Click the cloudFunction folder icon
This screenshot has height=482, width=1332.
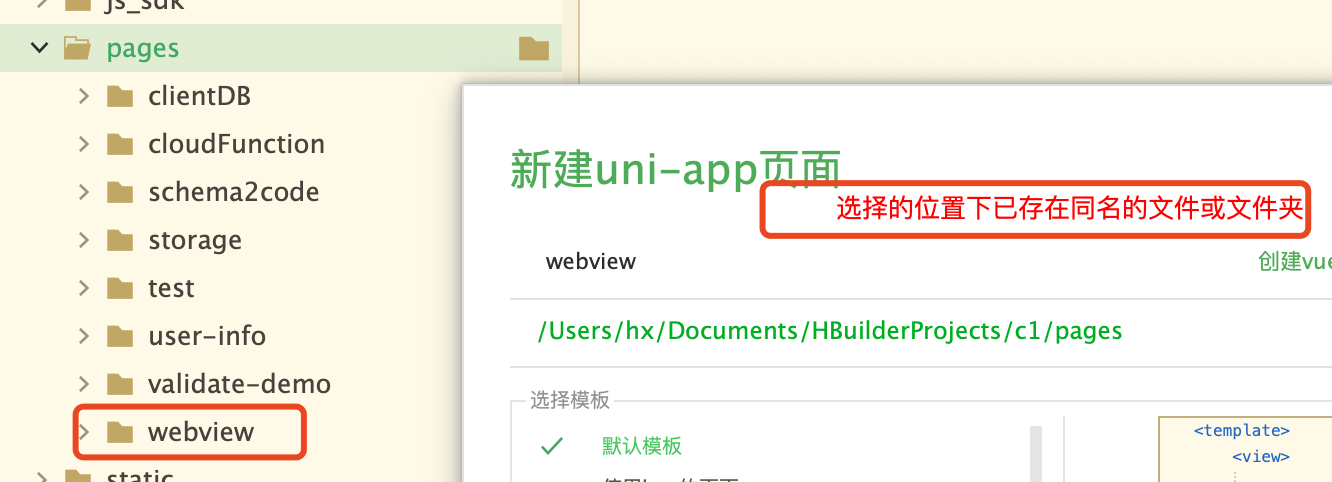coord(120,144)
